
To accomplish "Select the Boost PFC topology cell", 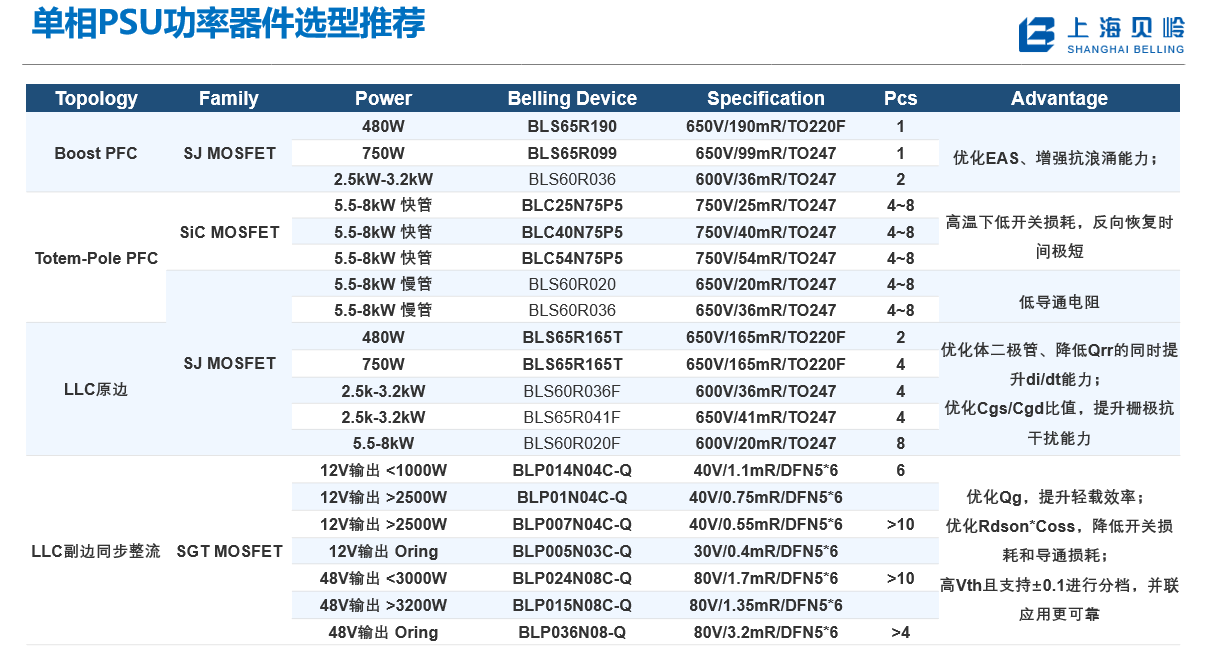I will tap(96, 153).
